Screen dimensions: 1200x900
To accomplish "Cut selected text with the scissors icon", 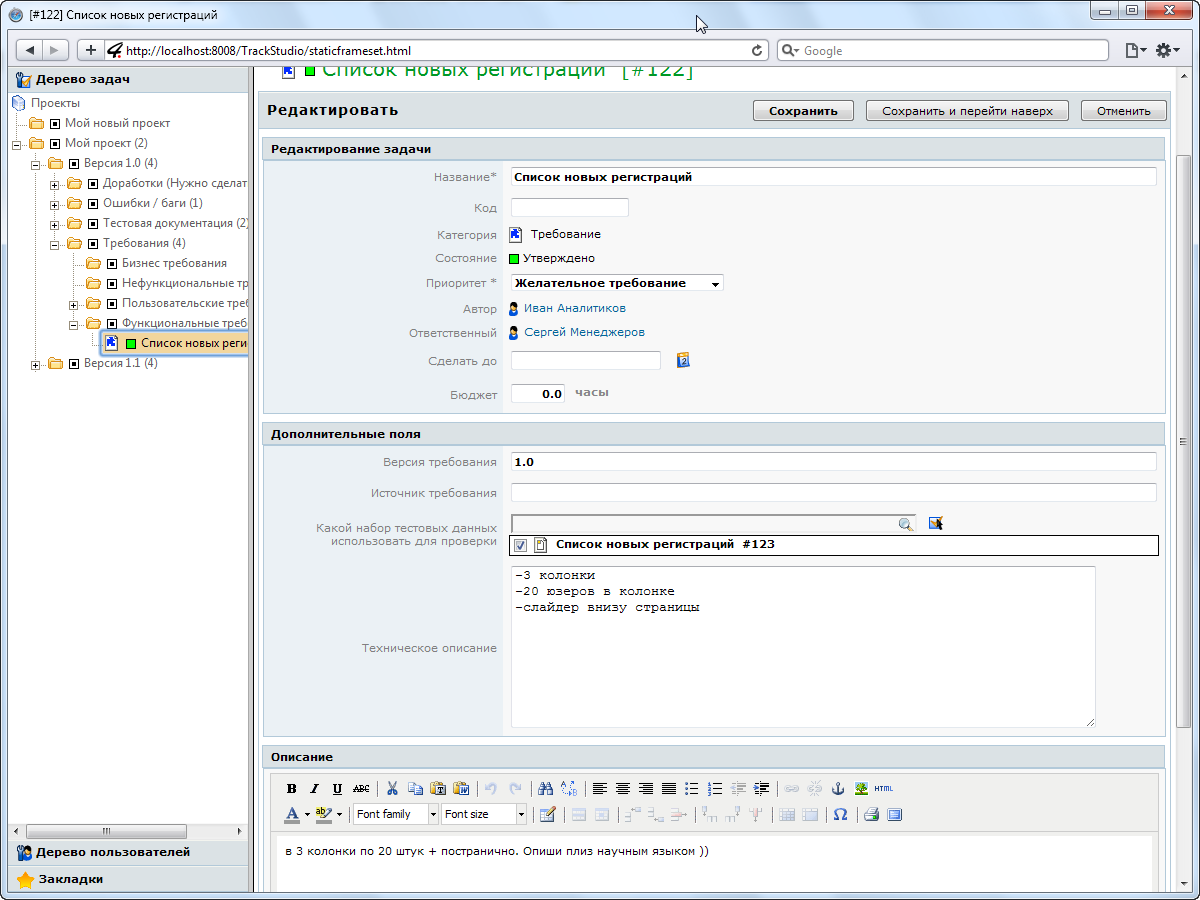I will [x=392, y=788].
